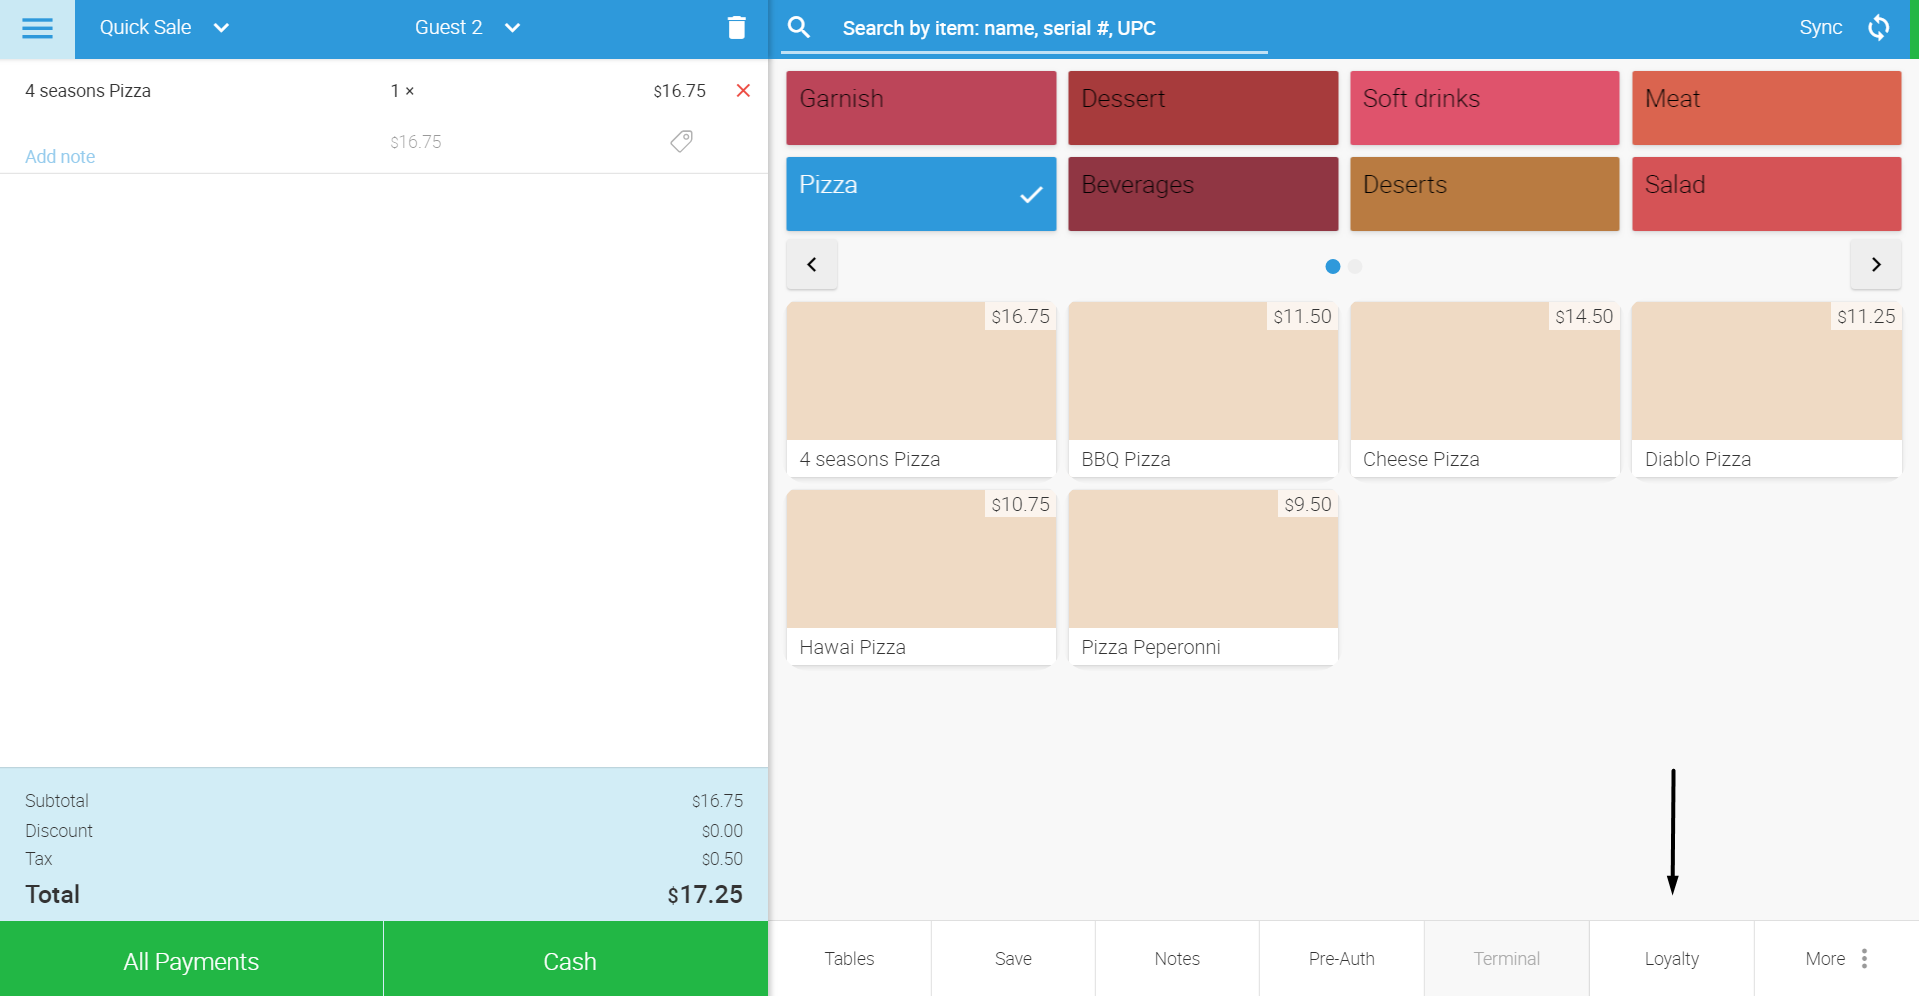Go to next category page arrow

[1876, 265]
